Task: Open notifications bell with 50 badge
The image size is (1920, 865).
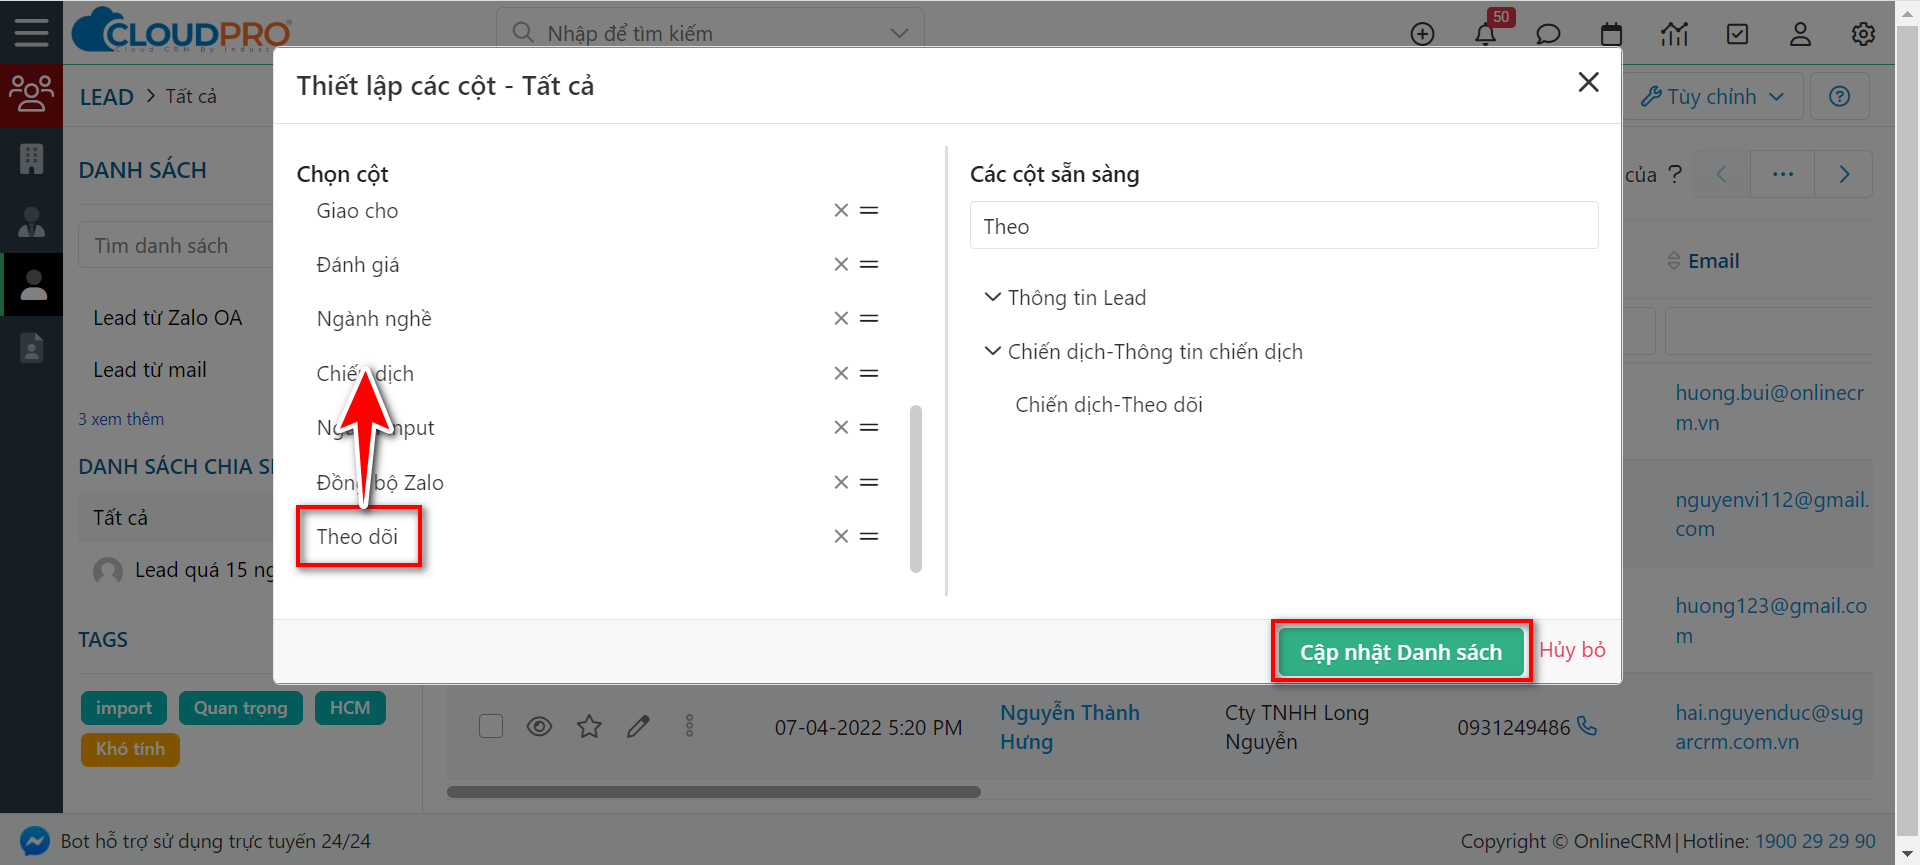Action: pyautogui.click(x=1486, y=34)
